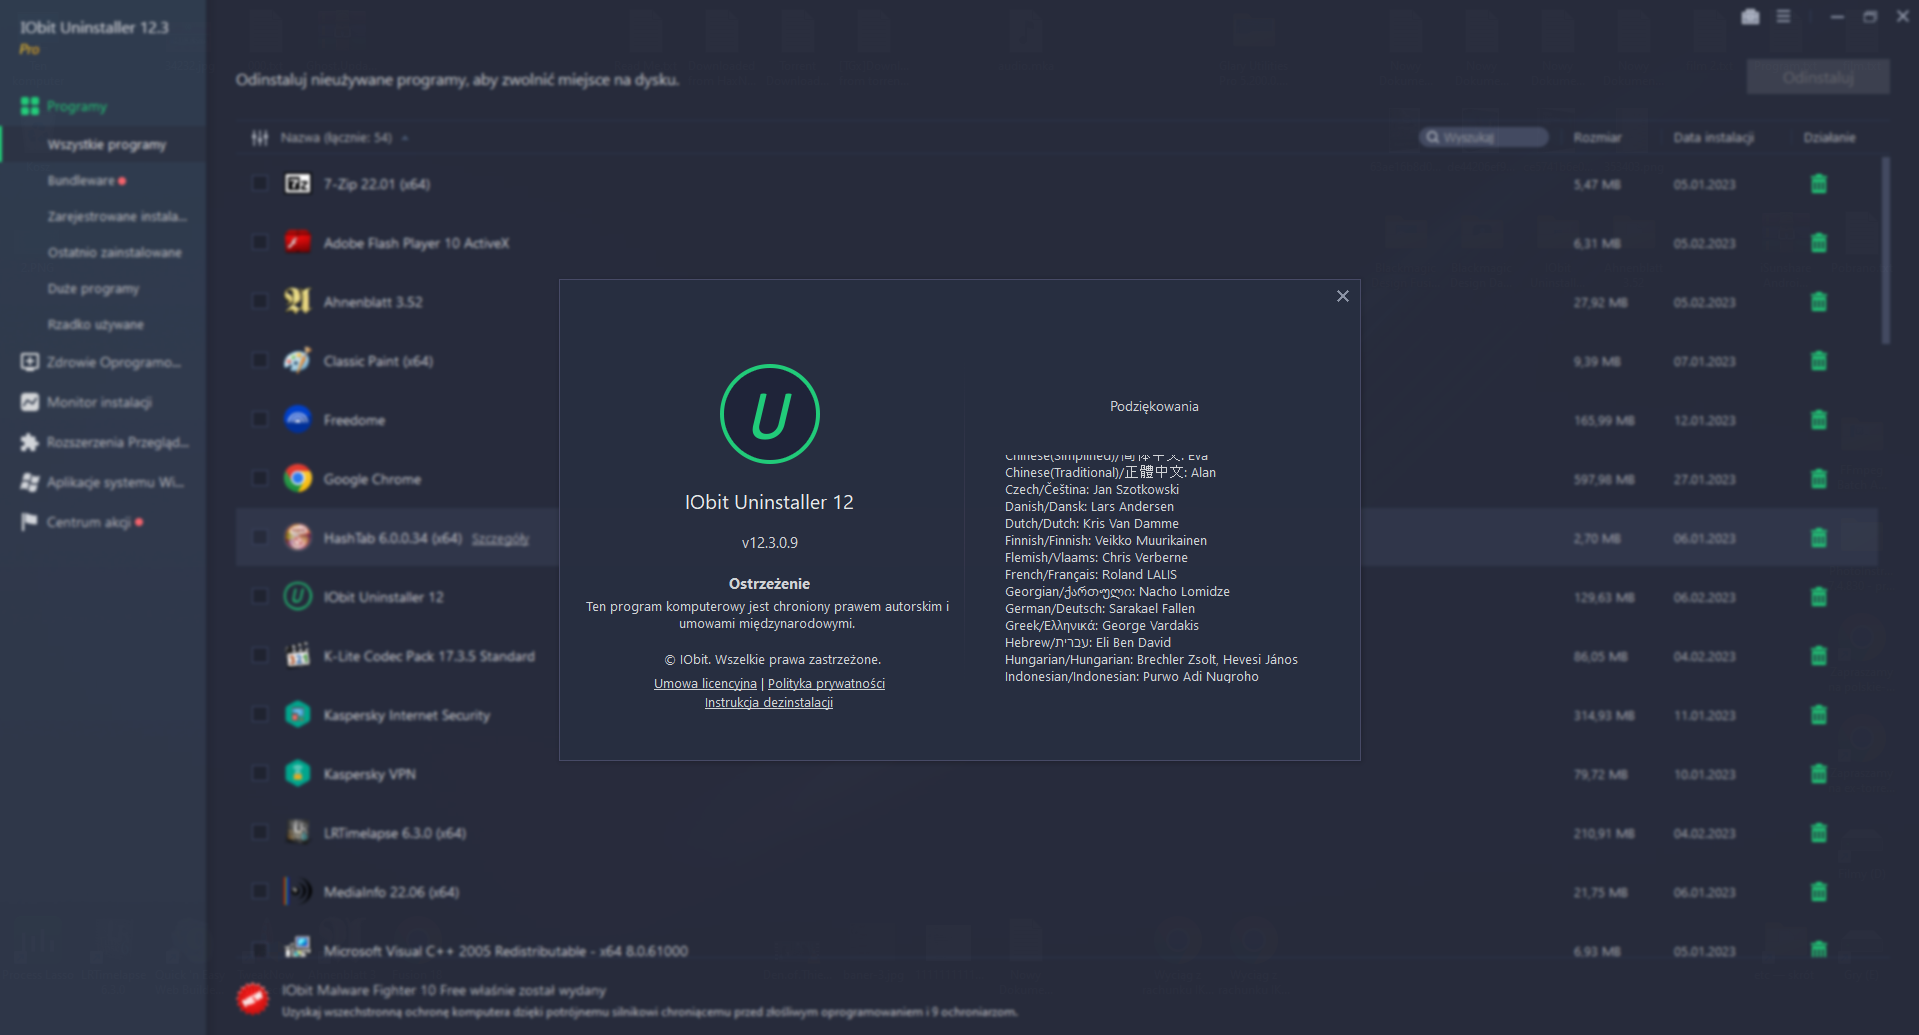This screenshot has height=1035, width=1919.
Task: Tick the Classic Paint checkbox
Action: (x=260, y=361)
